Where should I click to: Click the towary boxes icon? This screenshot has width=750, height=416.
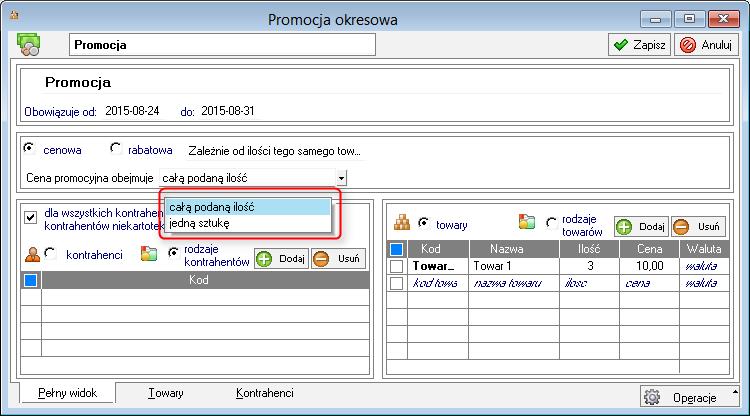(x=402, y=223)
